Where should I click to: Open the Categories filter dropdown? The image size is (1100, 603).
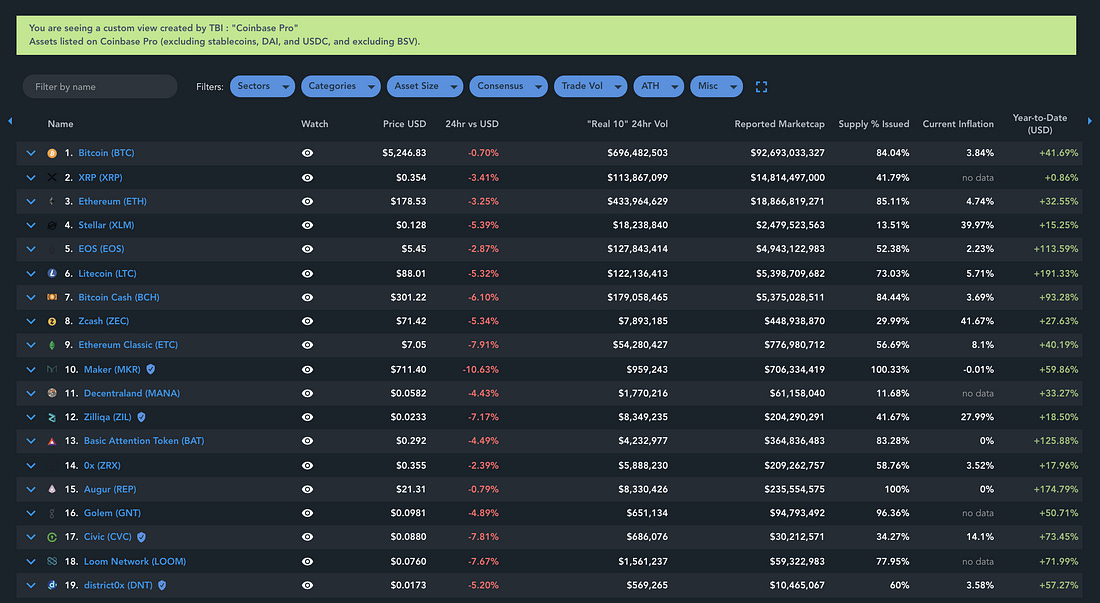point(340,86)
